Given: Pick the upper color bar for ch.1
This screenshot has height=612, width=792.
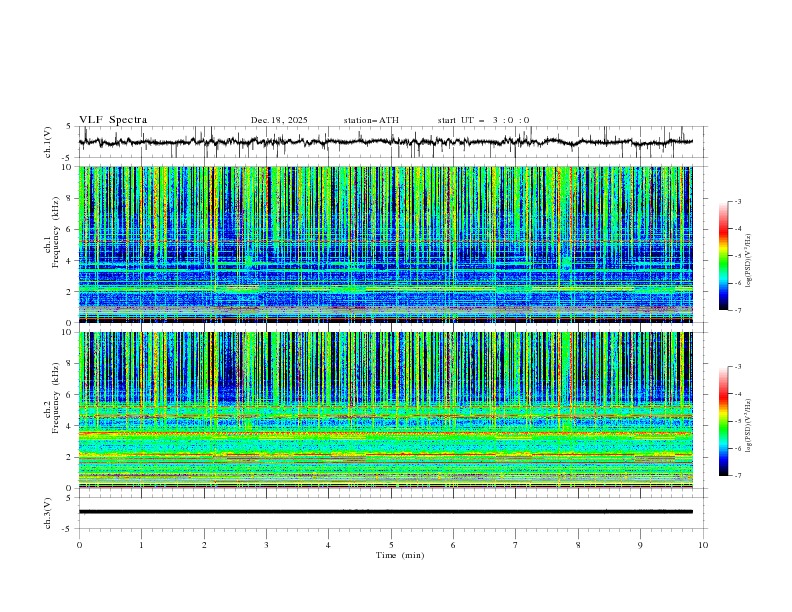Looking at the screenshot, I should [723, 256].
